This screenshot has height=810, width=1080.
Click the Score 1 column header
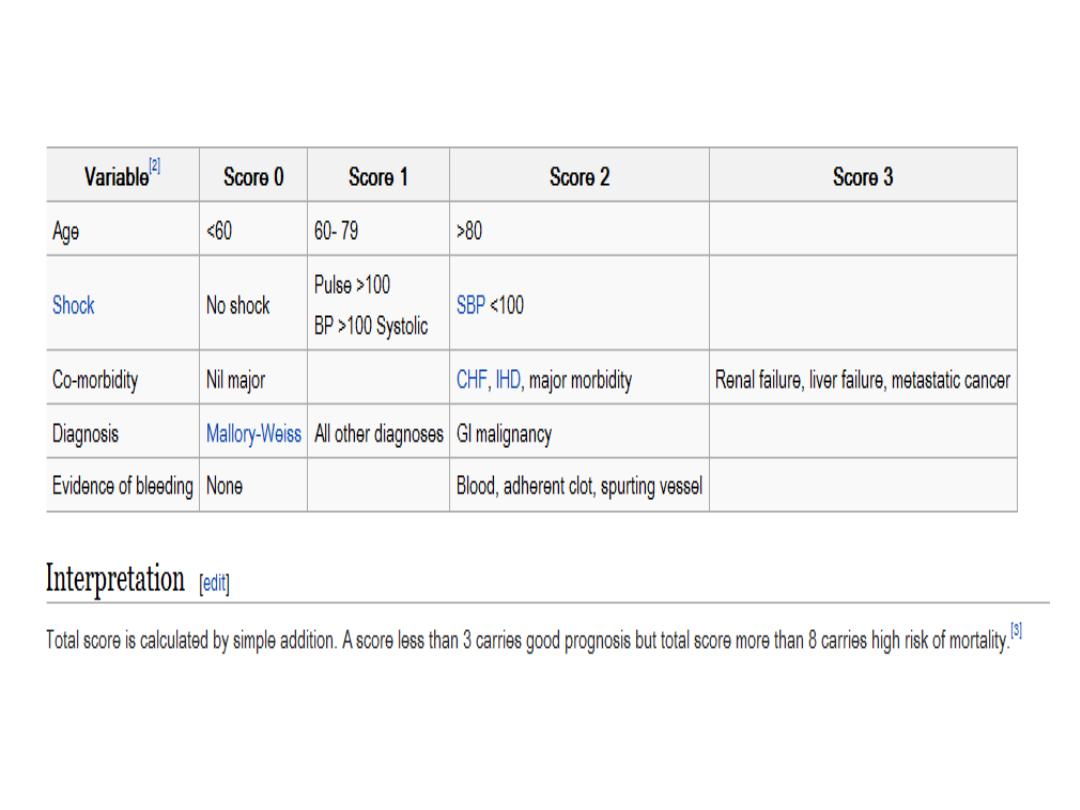378,177
